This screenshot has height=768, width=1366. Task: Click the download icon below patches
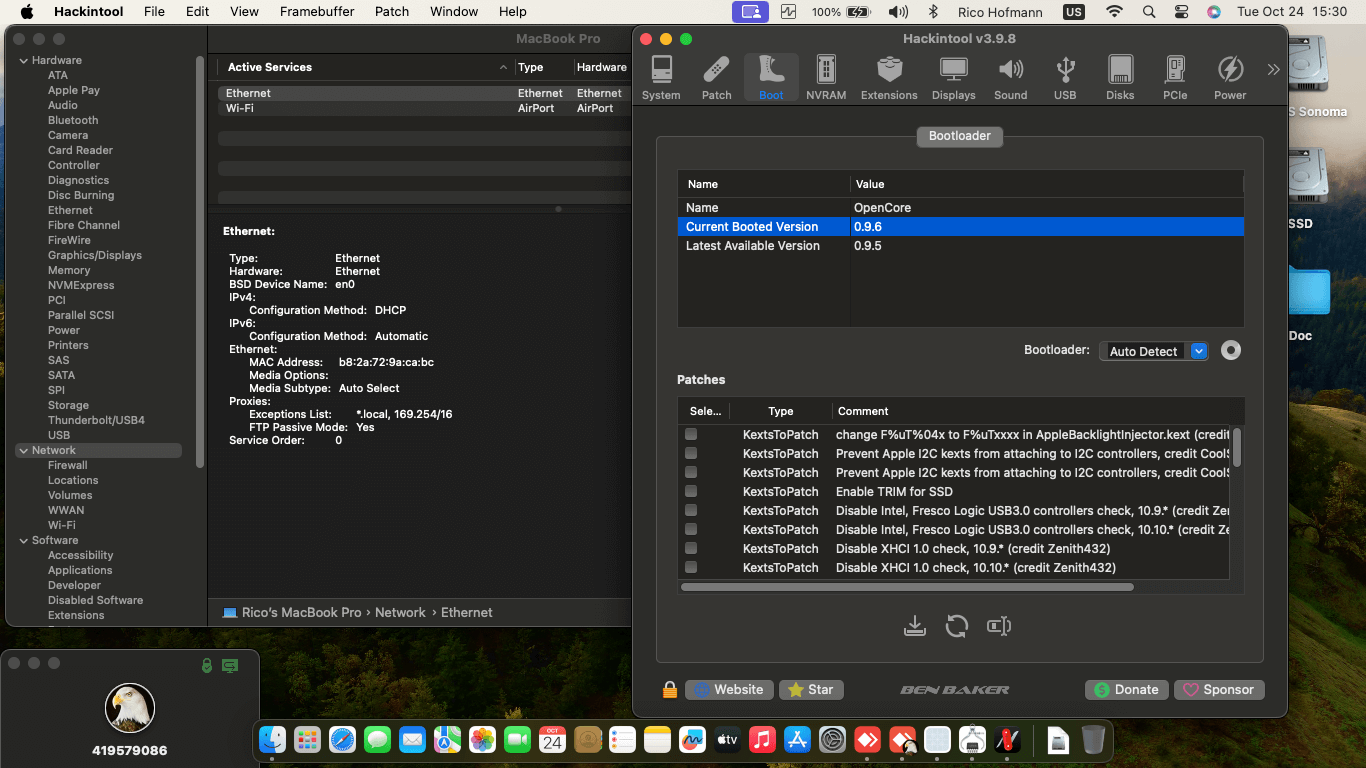click(914, 626)
